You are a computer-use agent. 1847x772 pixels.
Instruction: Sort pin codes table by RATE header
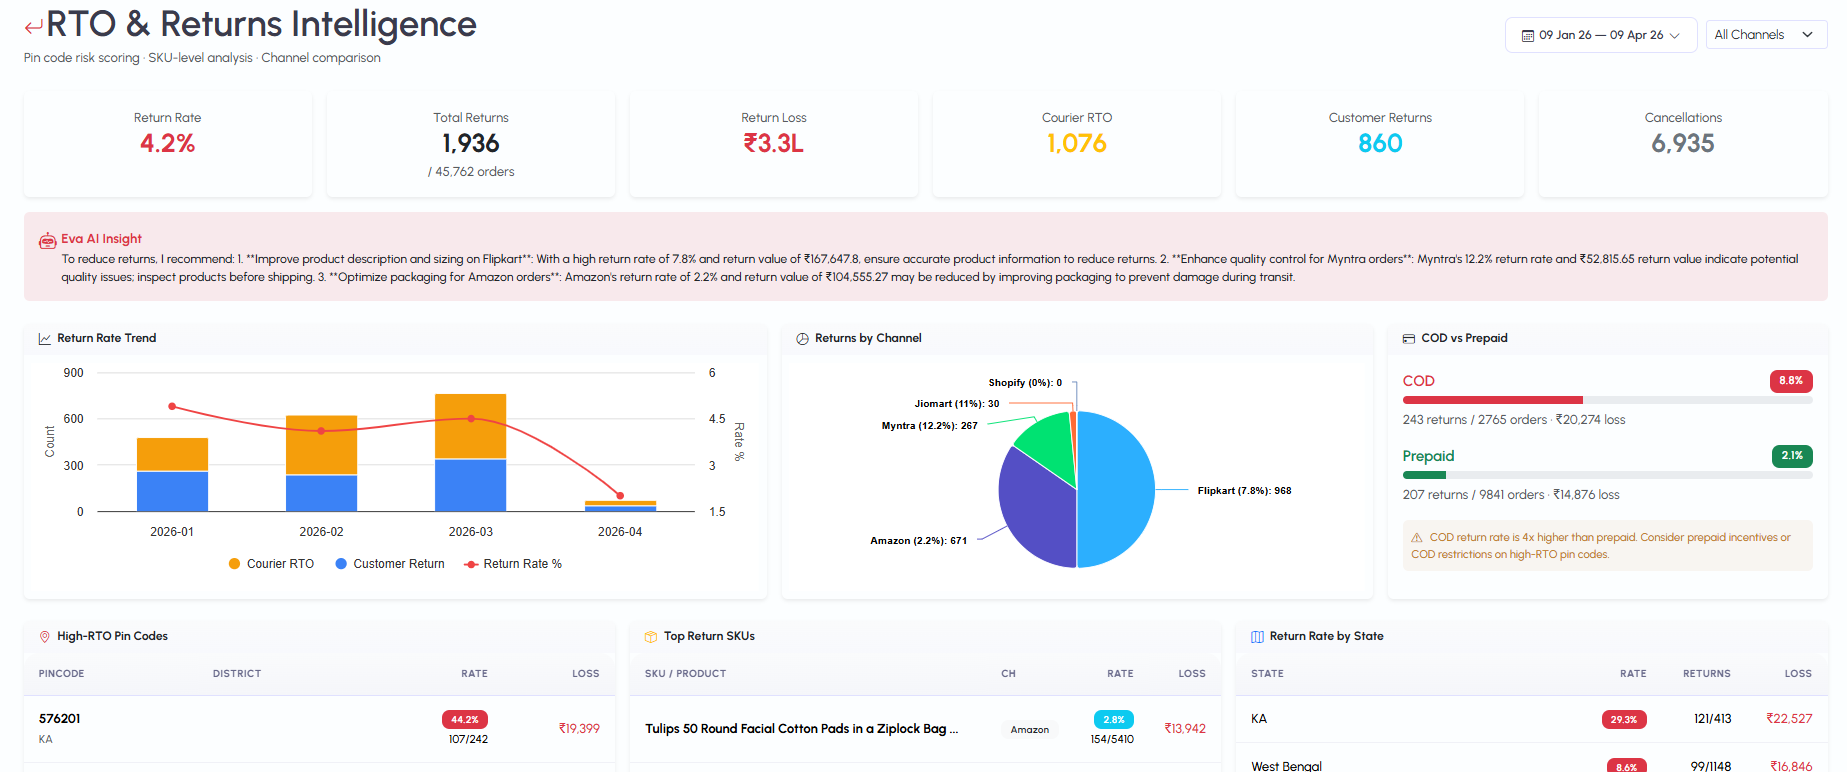[474, 674]
